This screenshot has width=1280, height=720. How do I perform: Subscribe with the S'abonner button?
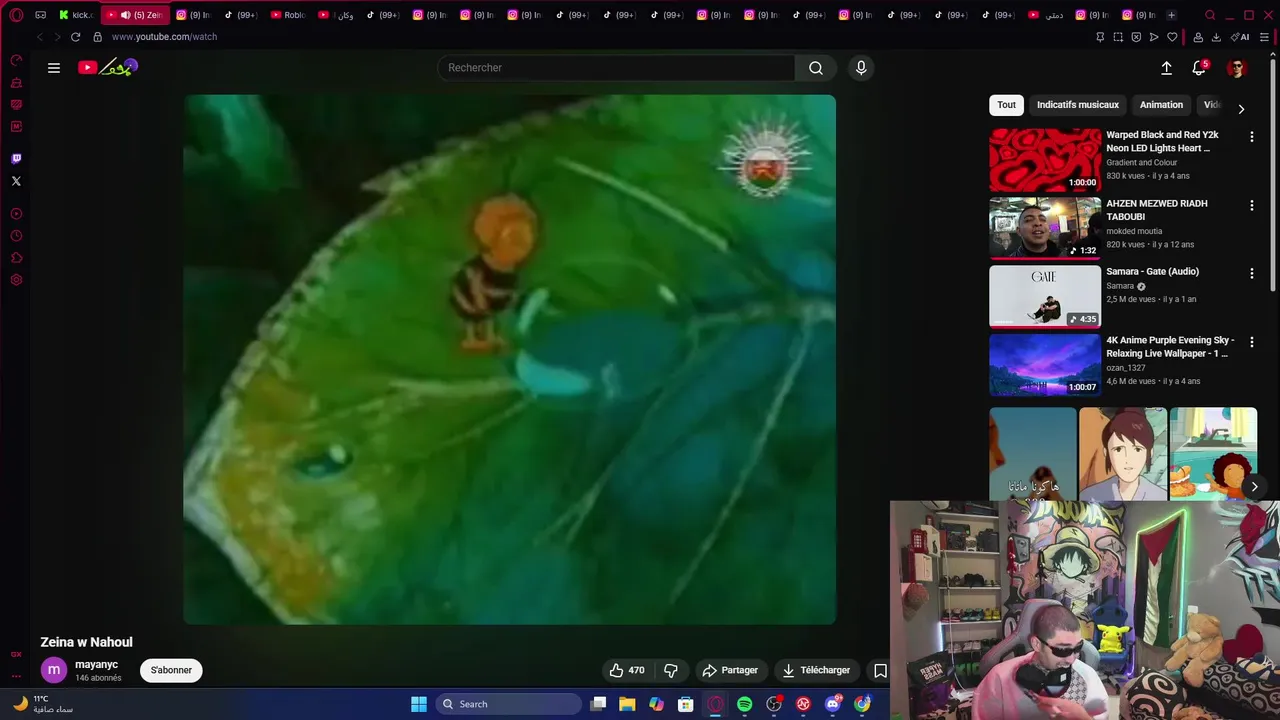pos(171,670)
